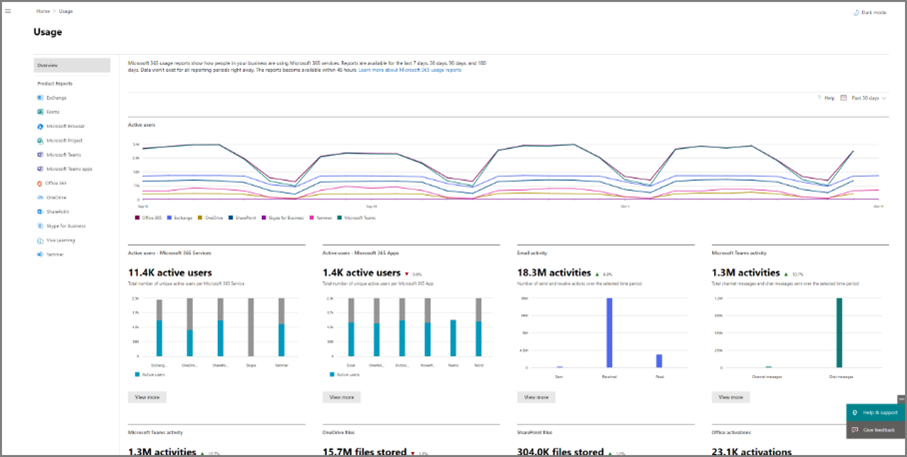Select the Microsoft Teams icon in sidebar

coord(40,155)
